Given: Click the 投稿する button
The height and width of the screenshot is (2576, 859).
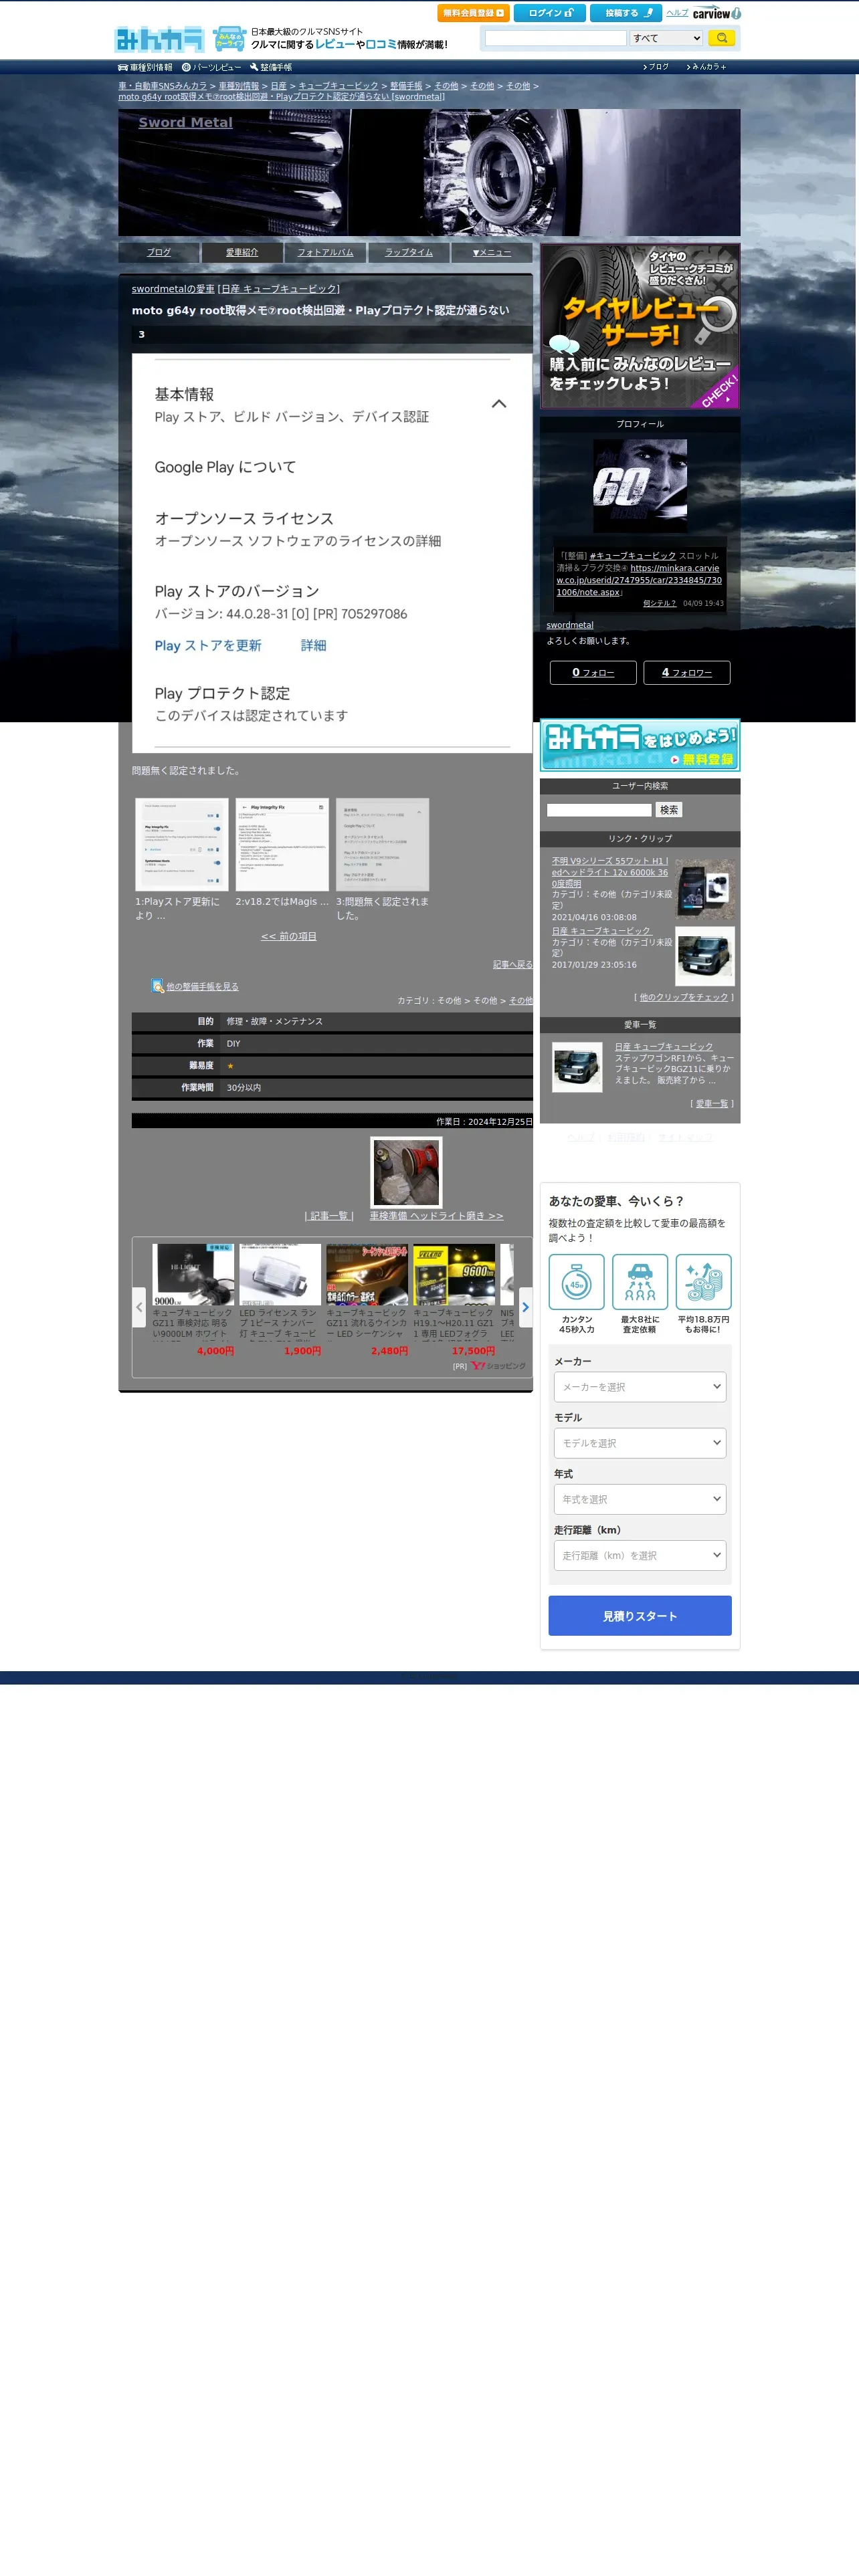Looking at the screenshot, I should [x=626, y=13].
